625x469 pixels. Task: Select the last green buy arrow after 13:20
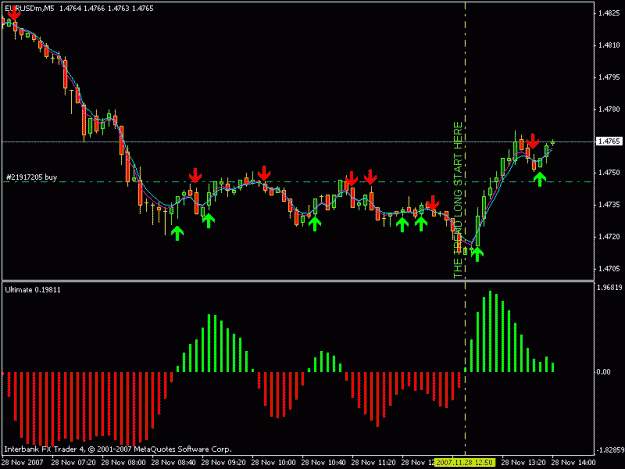[540, 179]
